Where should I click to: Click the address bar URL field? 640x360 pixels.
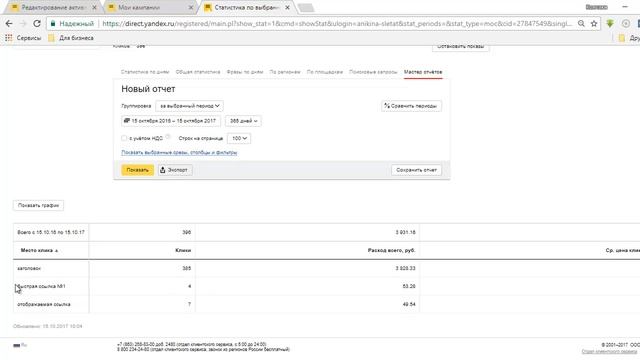coord(336,24)
